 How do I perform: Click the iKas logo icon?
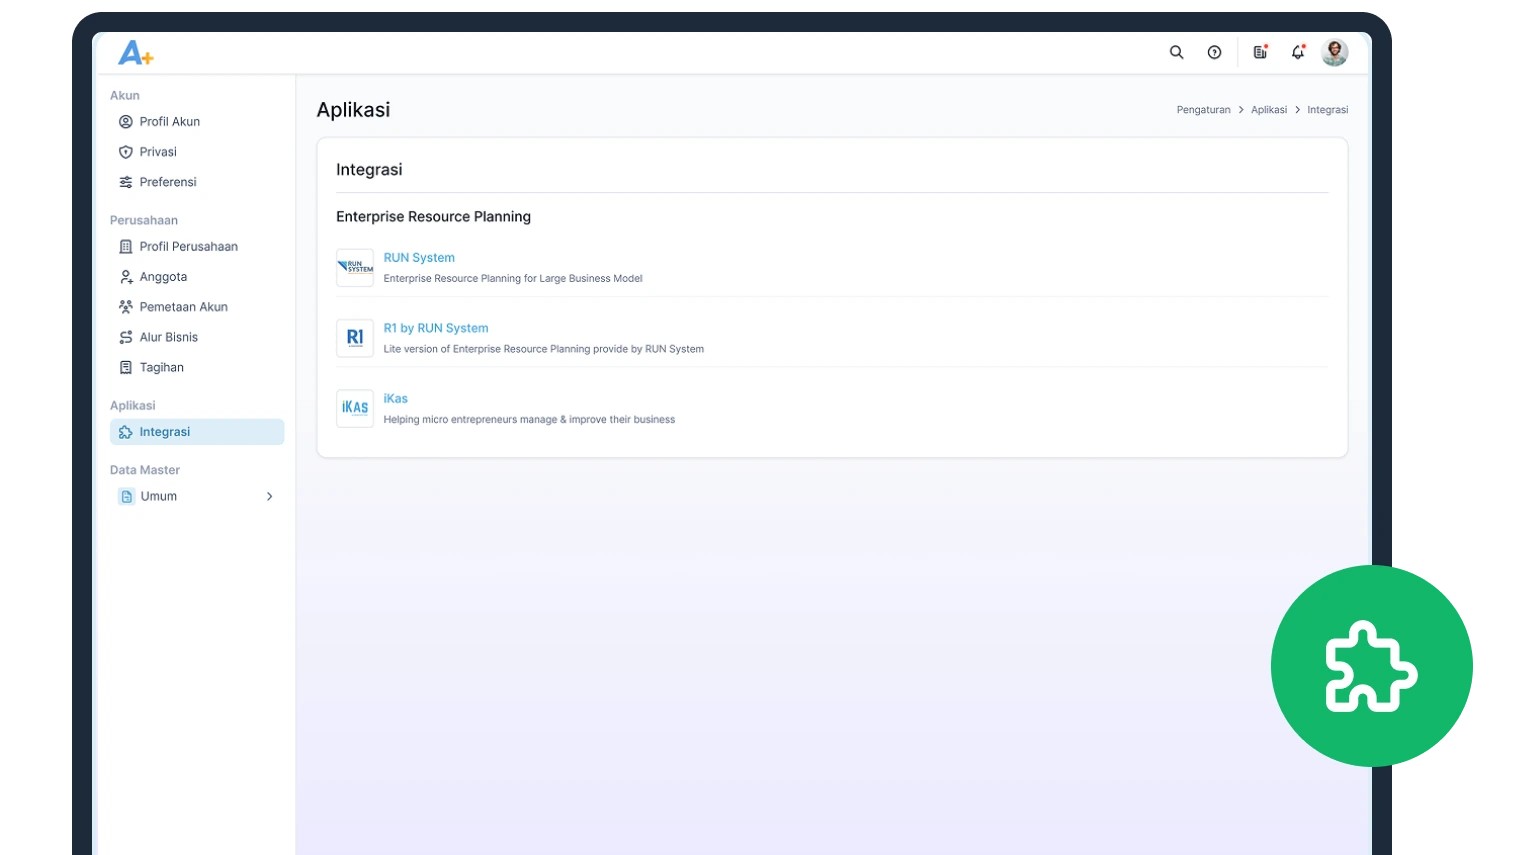tap(355, 408)
